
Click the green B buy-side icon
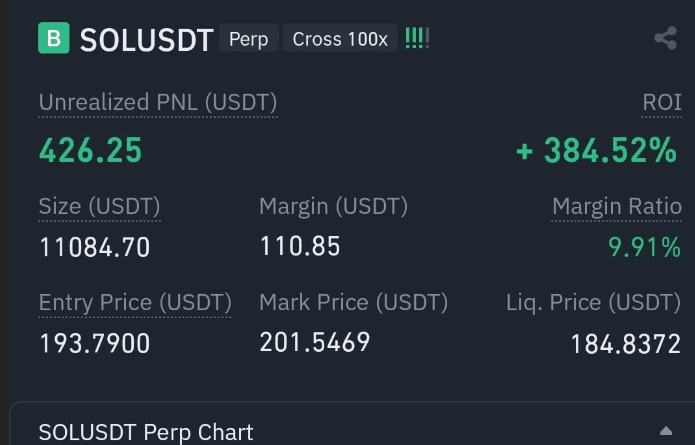click(54, 39)
